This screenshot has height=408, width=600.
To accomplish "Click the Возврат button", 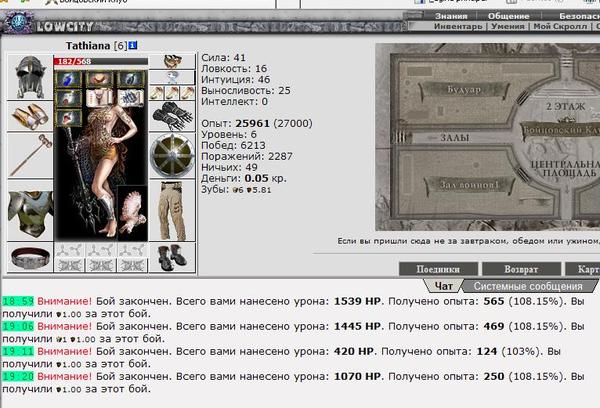I will [521, 269].
